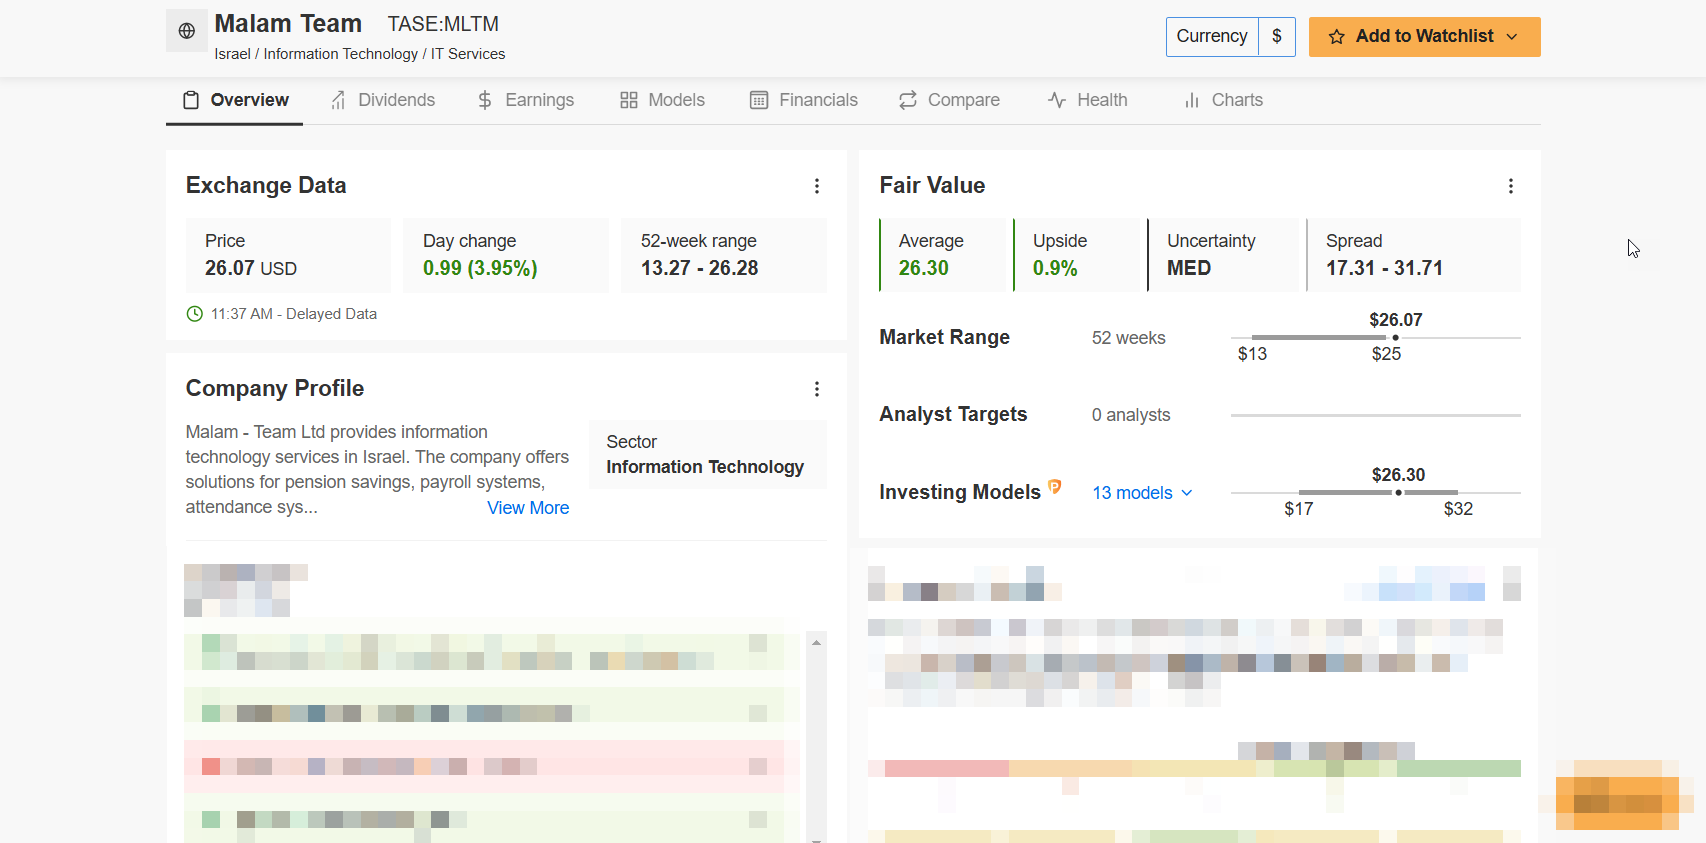Click the Uncertainty MED card
This screenshot has width=1706, height=843.
pos(1223,255)
